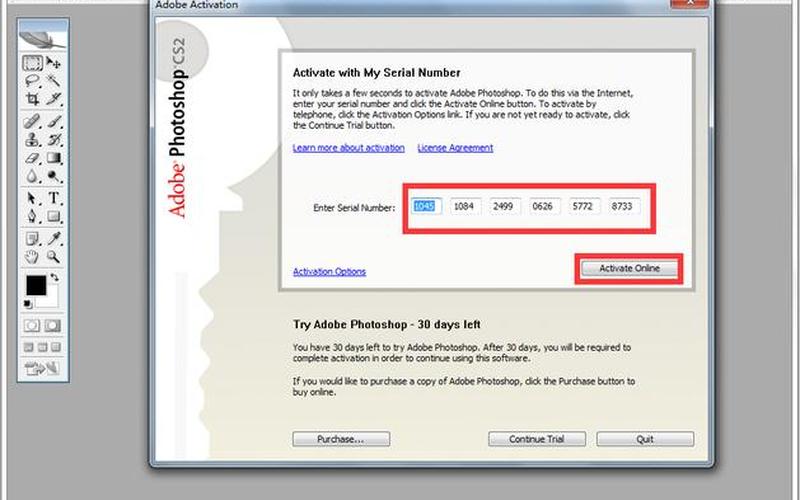Select the Brush tool
The height and width of the screenshot is (500, 800).
point(53,121)
